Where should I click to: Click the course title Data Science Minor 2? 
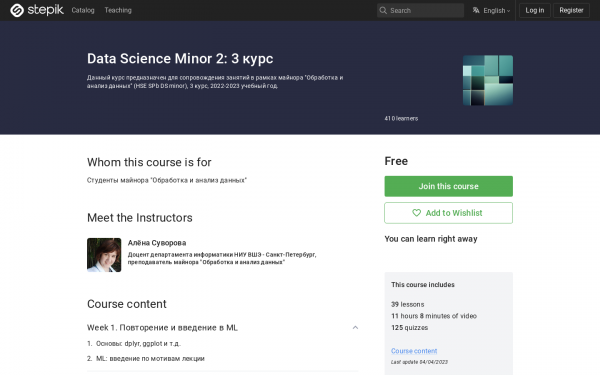tap(180, 59)
